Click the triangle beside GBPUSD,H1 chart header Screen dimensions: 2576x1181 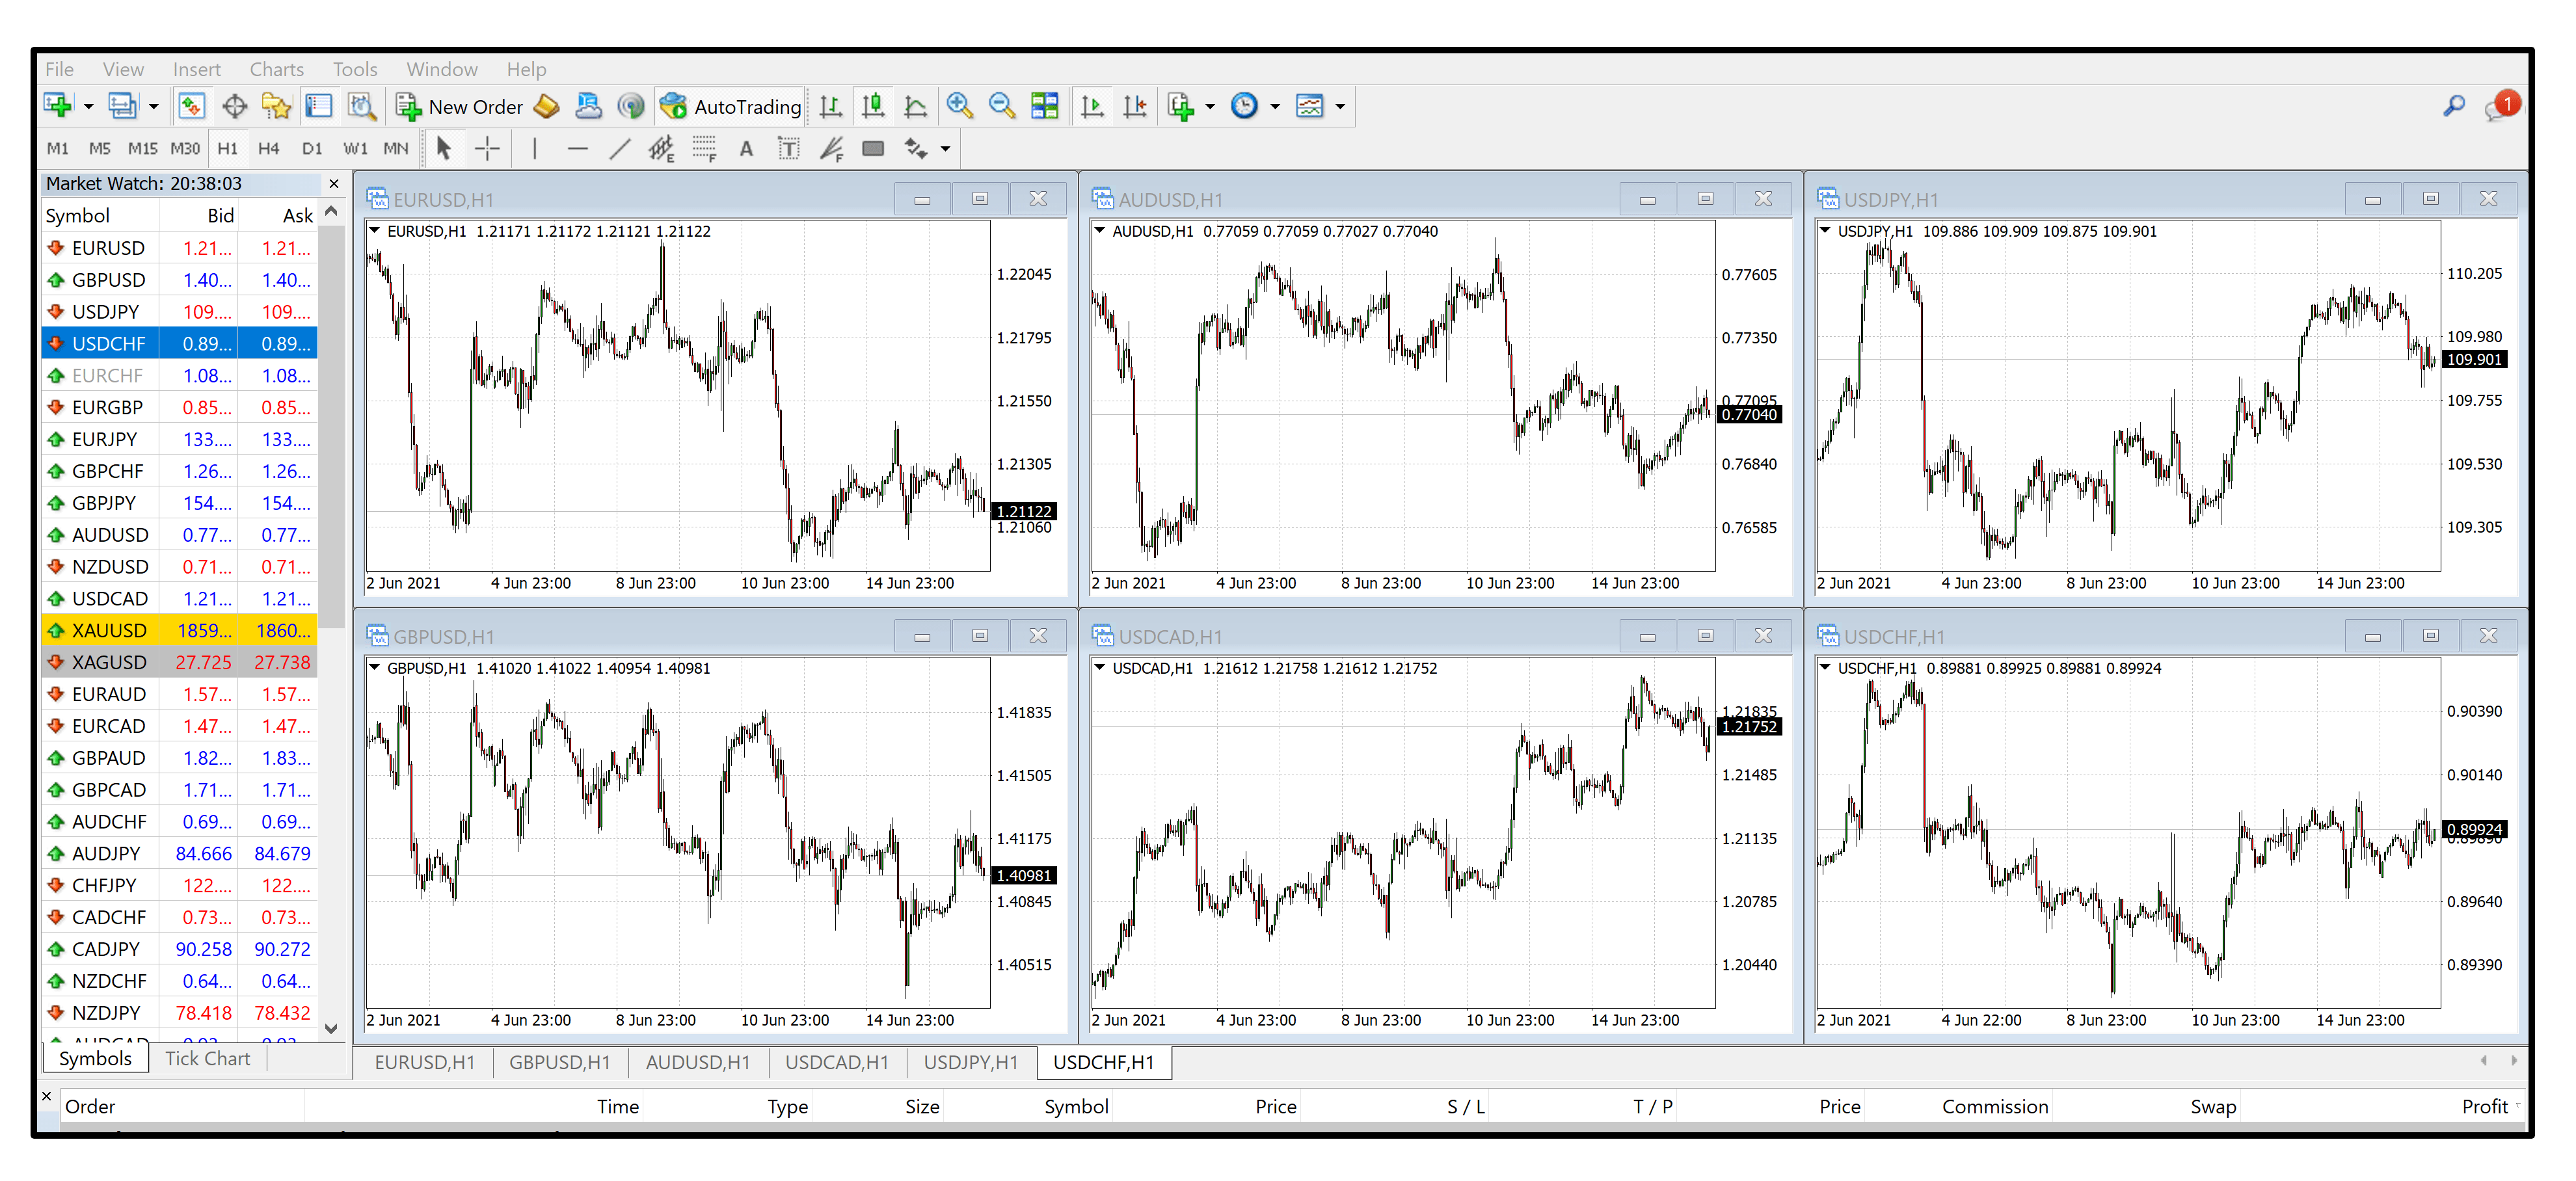click(x=375, y=668)
